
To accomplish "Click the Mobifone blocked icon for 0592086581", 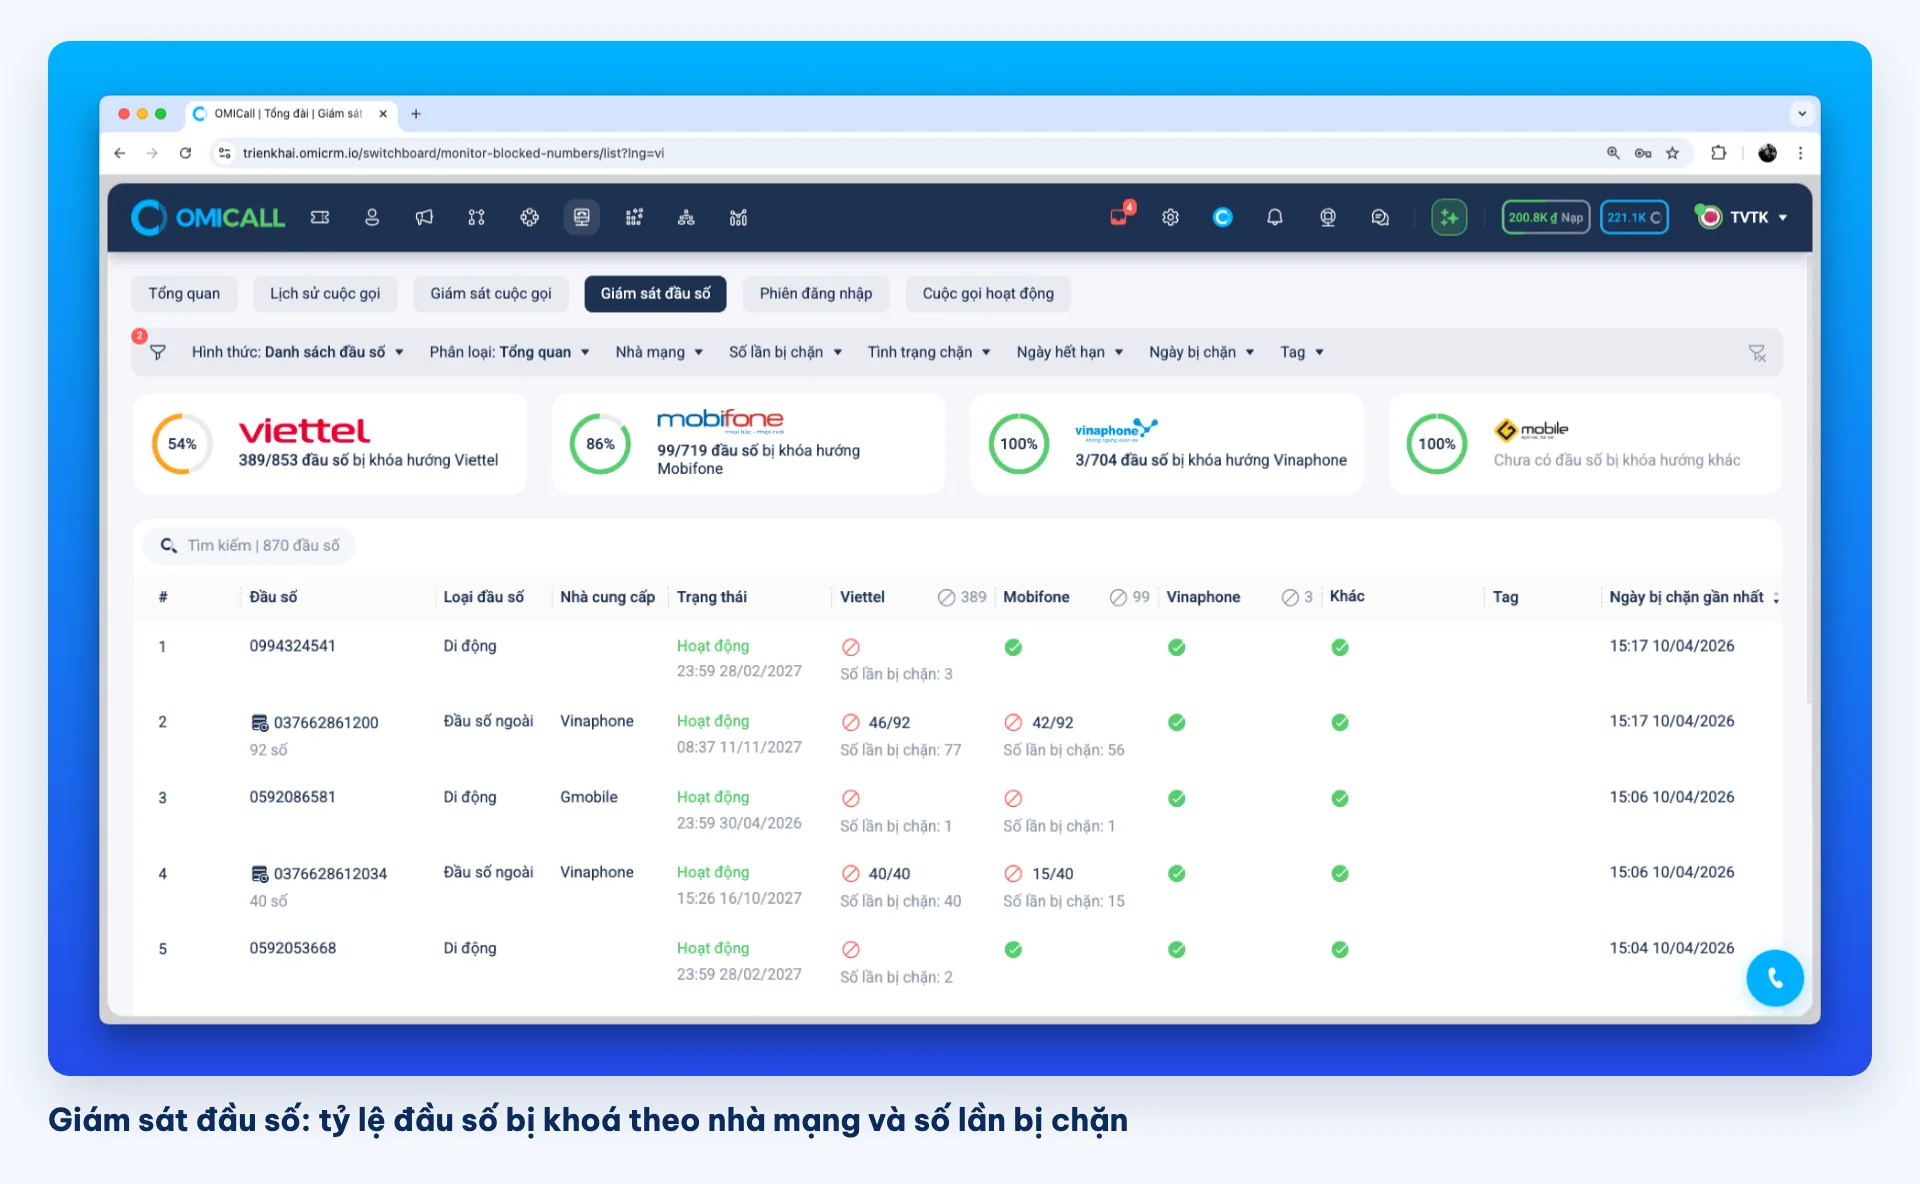I will tap(1013, 798).
